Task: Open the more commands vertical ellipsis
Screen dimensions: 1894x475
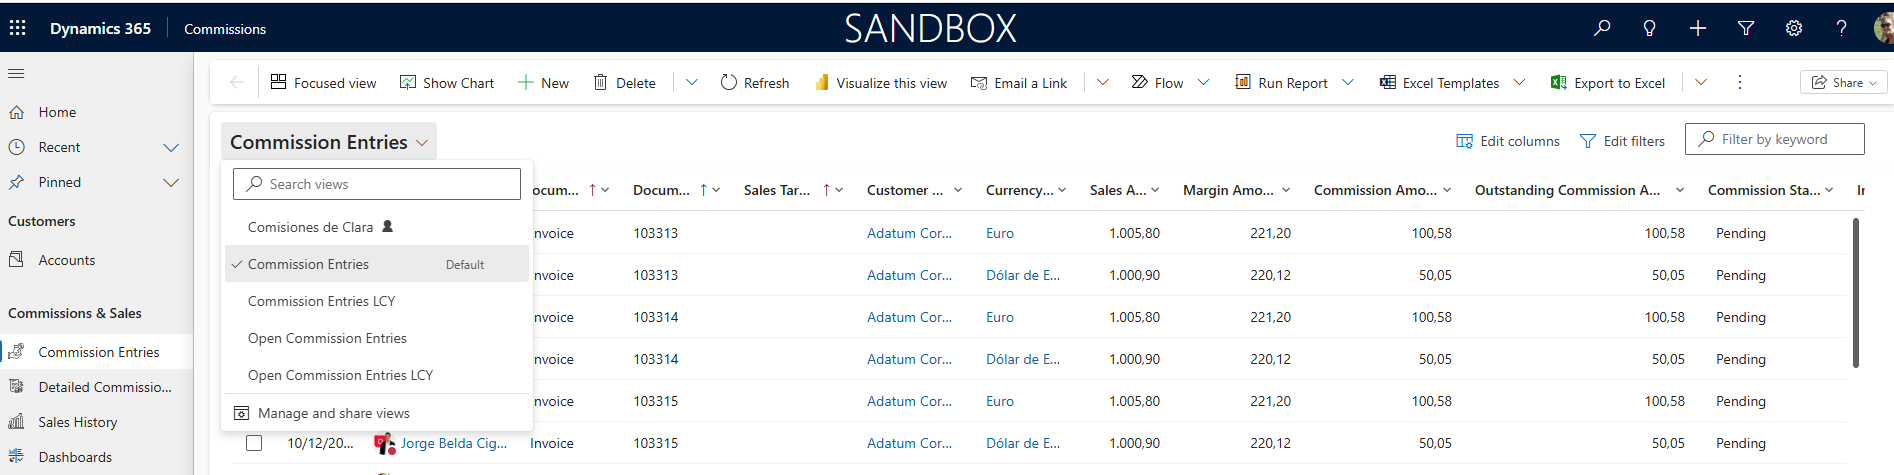Action: [1740, 82]
